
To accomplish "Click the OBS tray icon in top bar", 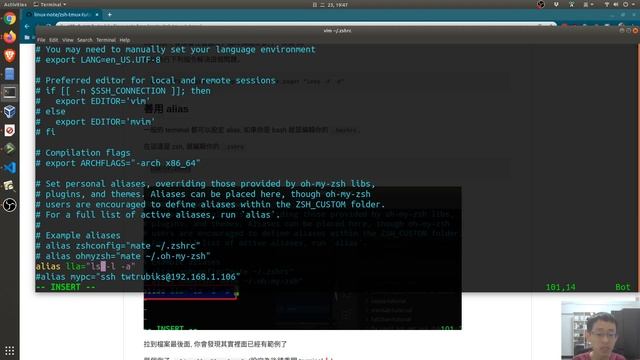I will pos(541,4).
